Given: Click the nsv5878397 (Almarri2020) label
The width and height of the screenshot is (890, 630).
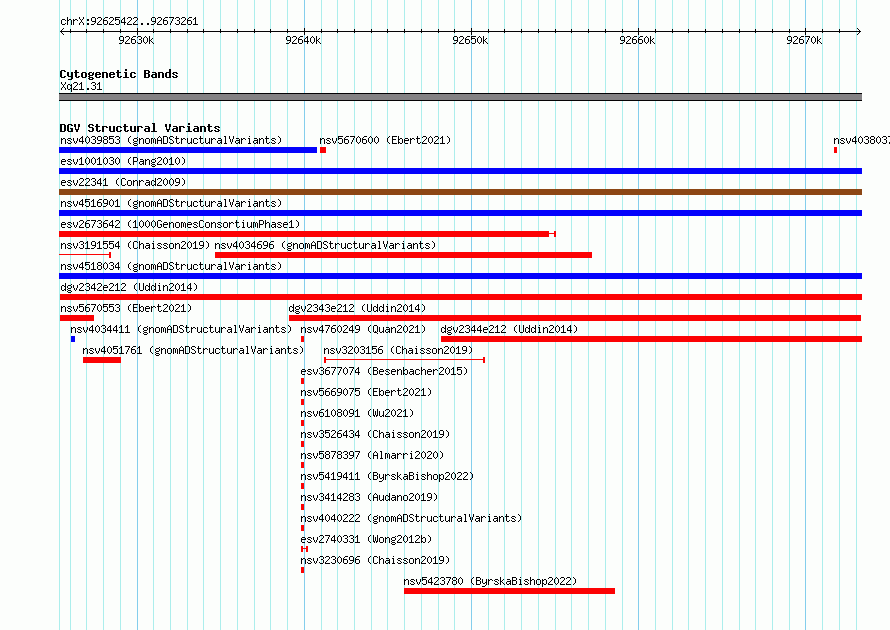Looking at the screenshot, I should click(x=372, y=455).
